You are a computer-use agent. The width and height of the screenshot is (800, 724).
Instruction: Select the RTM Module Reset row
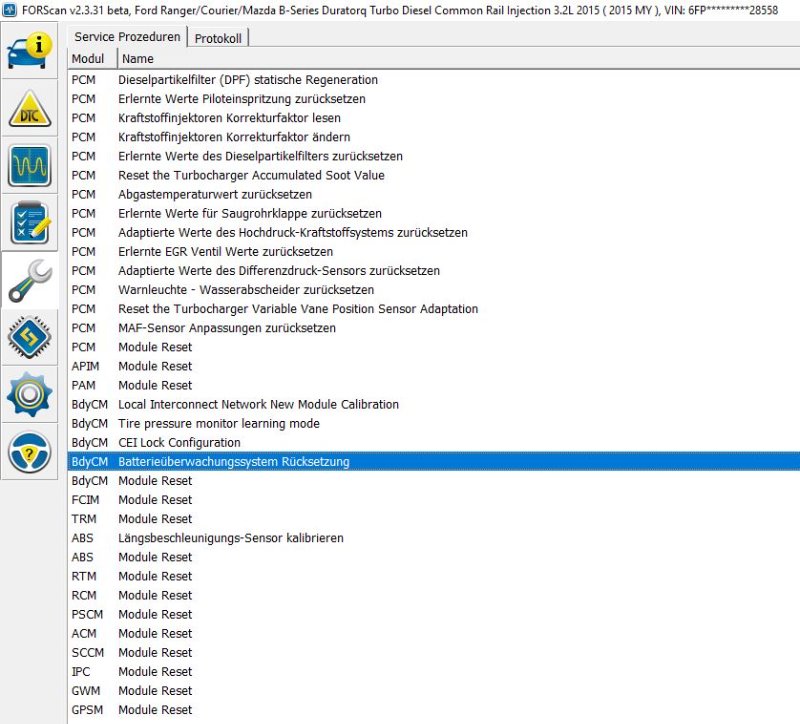click(434, 576)
